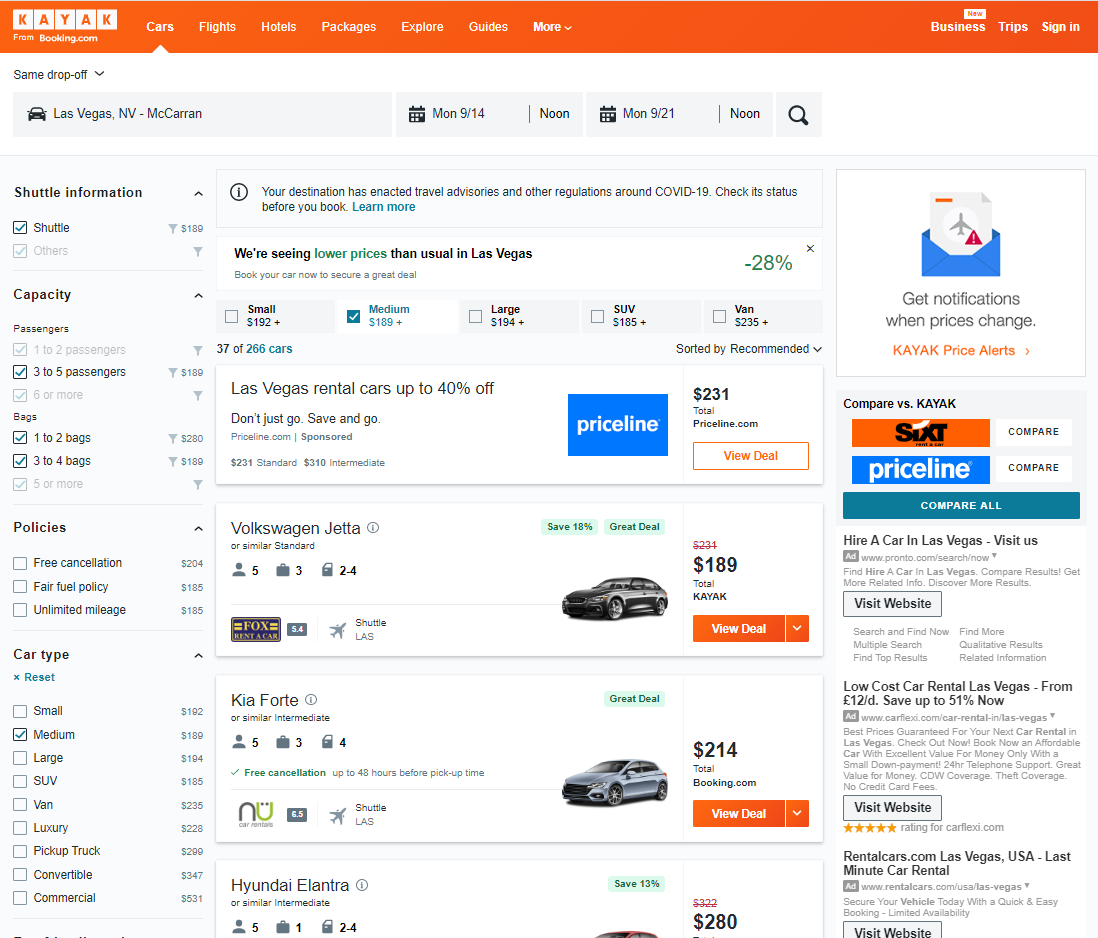Image resolution: width=1098 pixels, height=938 pixels.
Task: Reset the Car type filter
Action: point(34,677)
